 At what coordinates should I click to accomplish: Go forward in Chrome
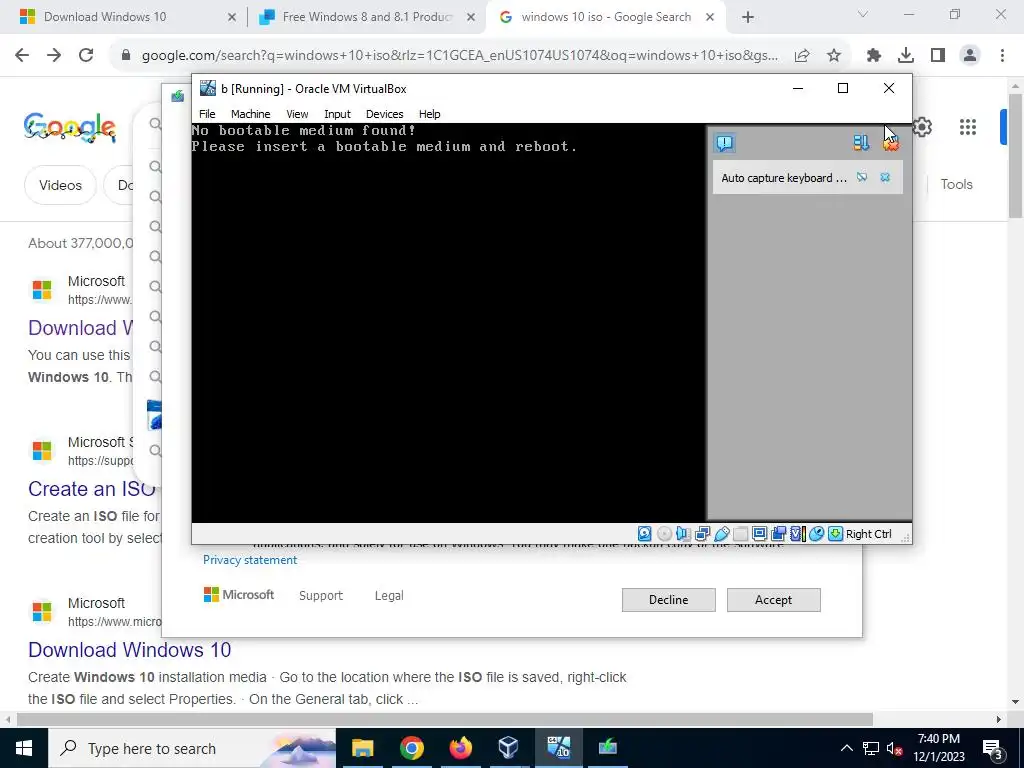[54, 56]
